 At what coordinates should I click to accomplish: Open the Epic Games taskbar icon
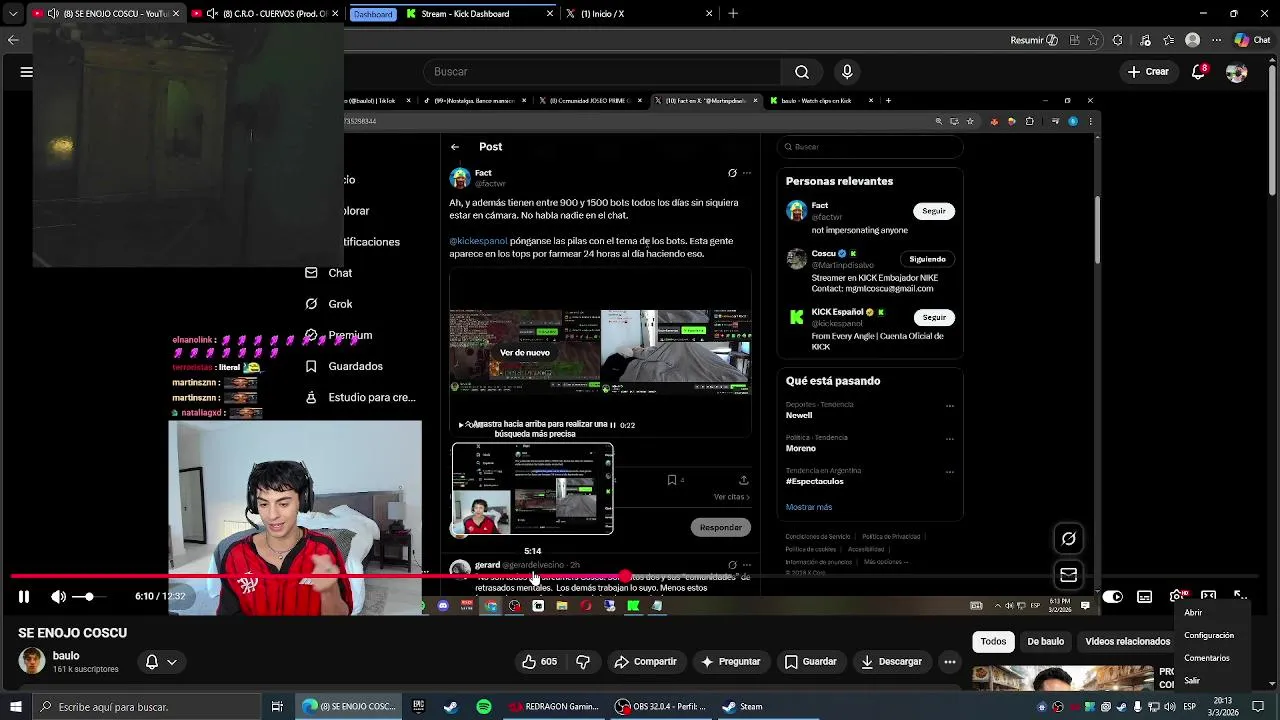[418, 707]
